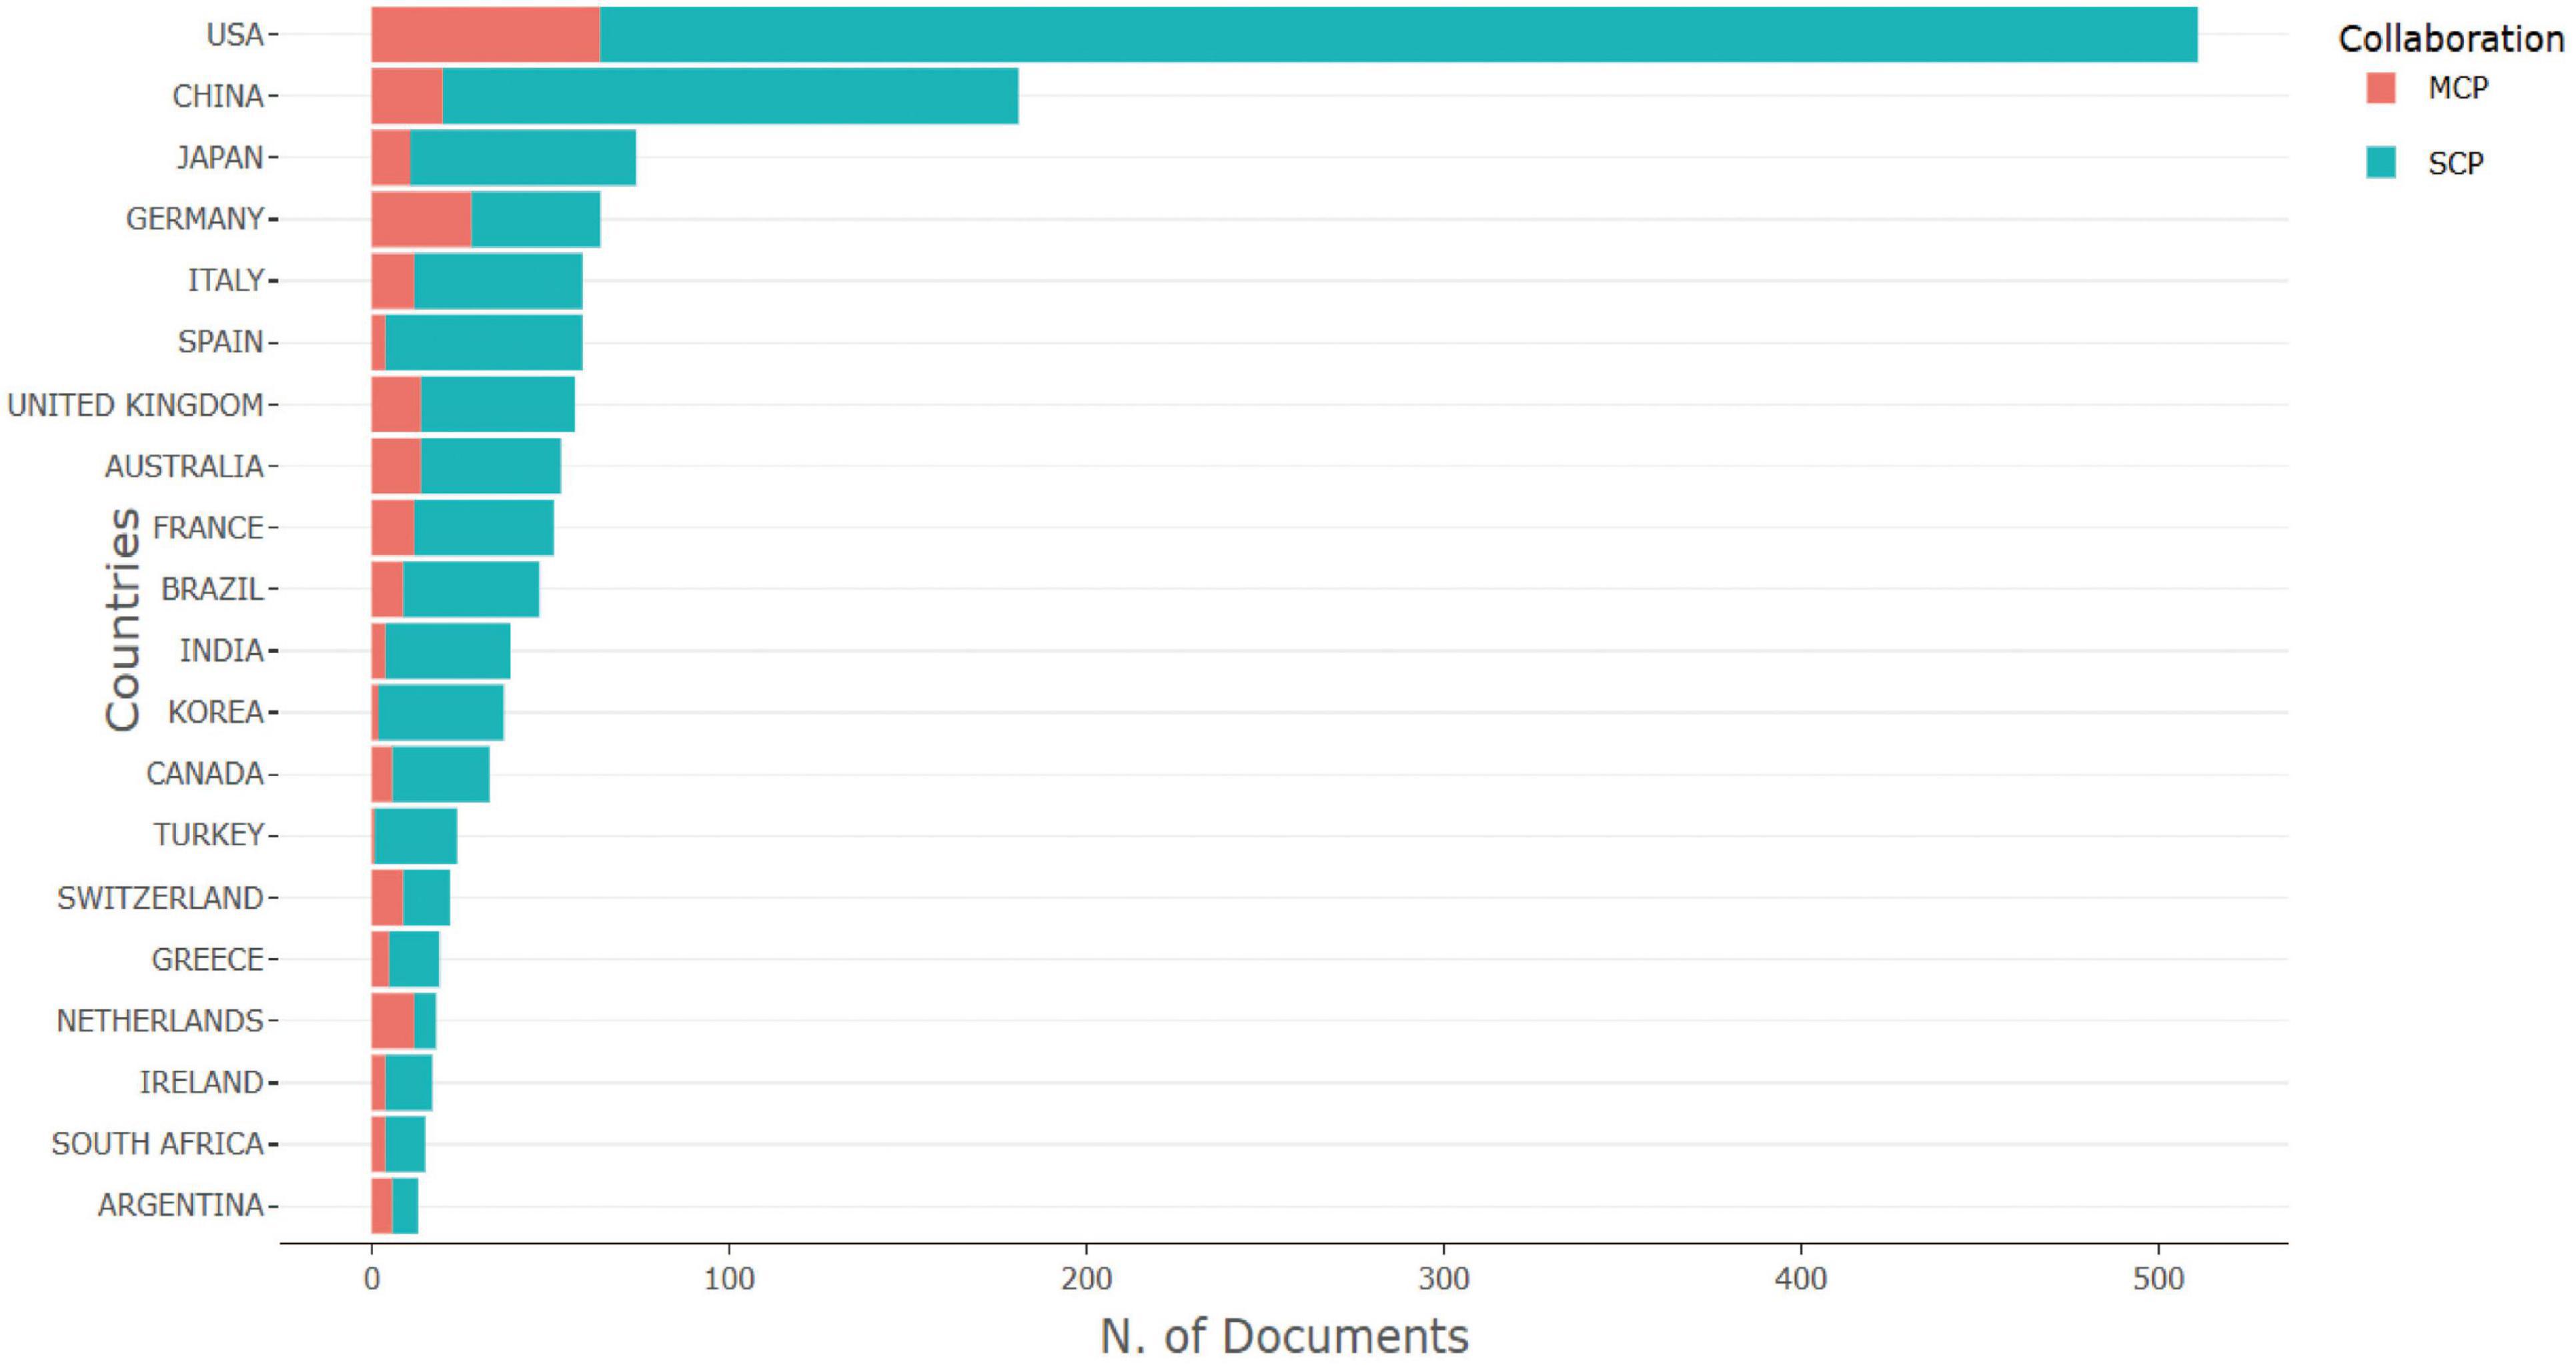Click the JAPAN axis label
Screen dimensions: 2576x1365
[220, 158]
